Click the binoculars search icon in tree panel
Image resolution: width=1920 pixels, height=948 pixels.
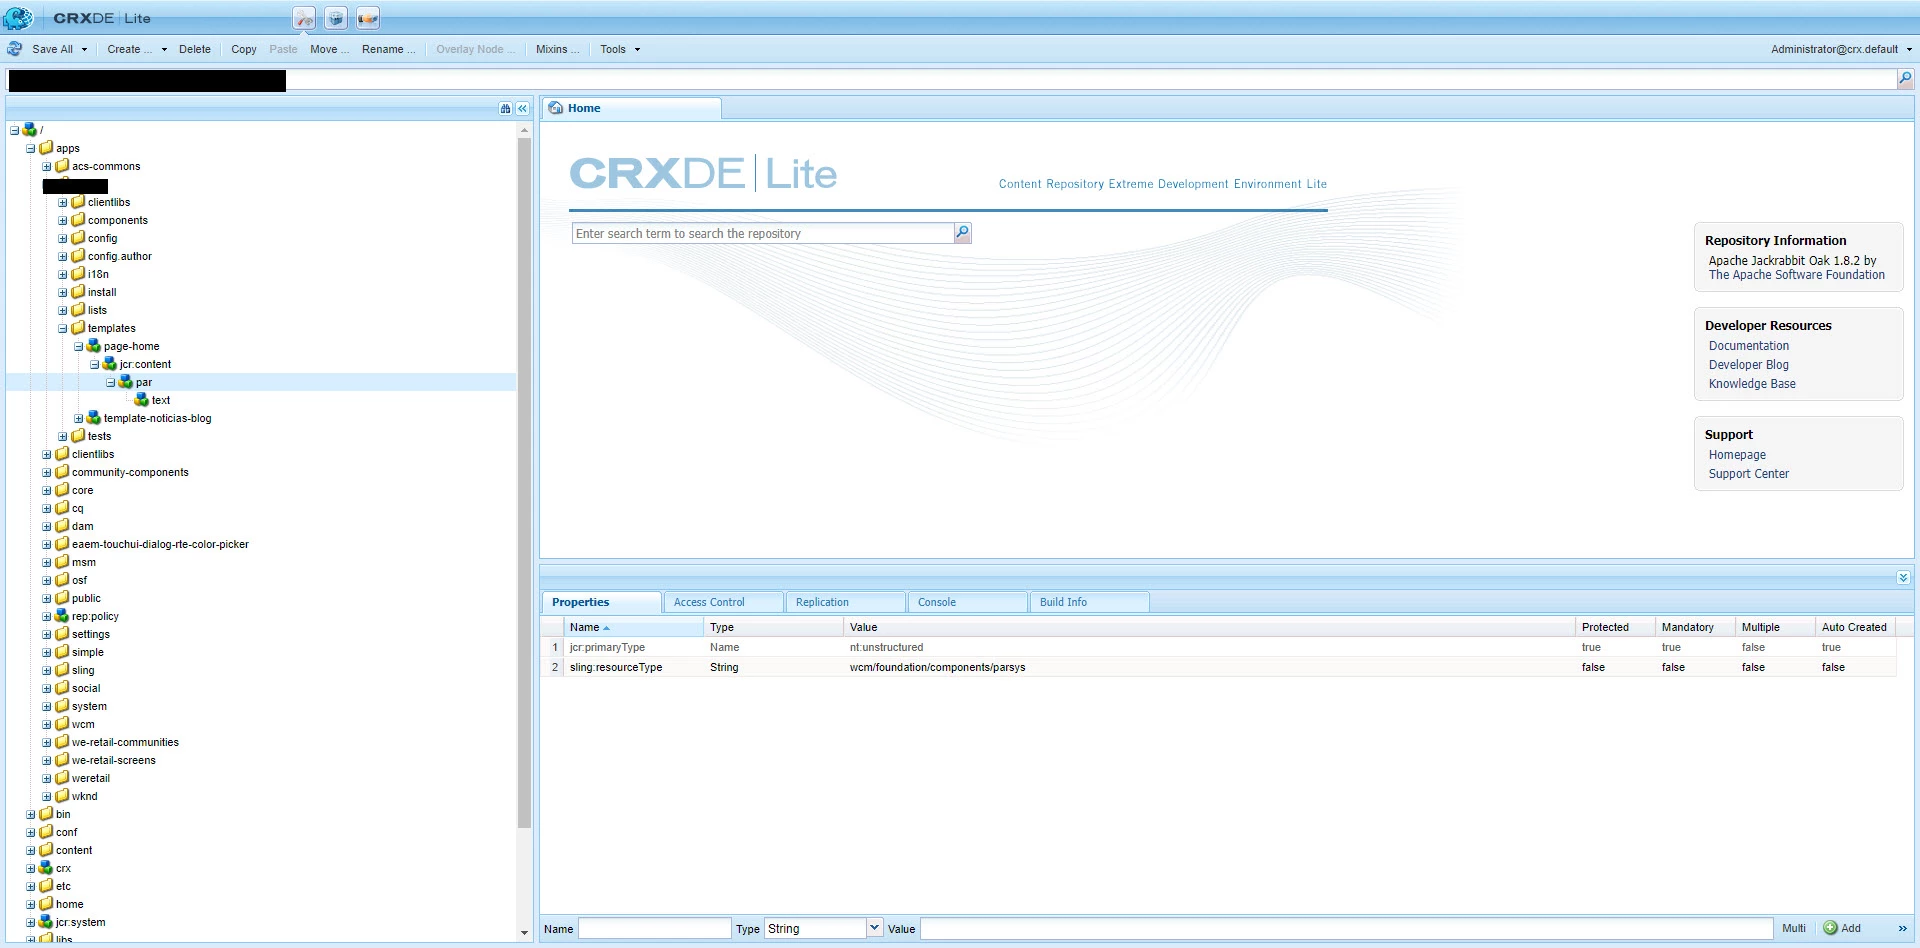click(506, 108)
